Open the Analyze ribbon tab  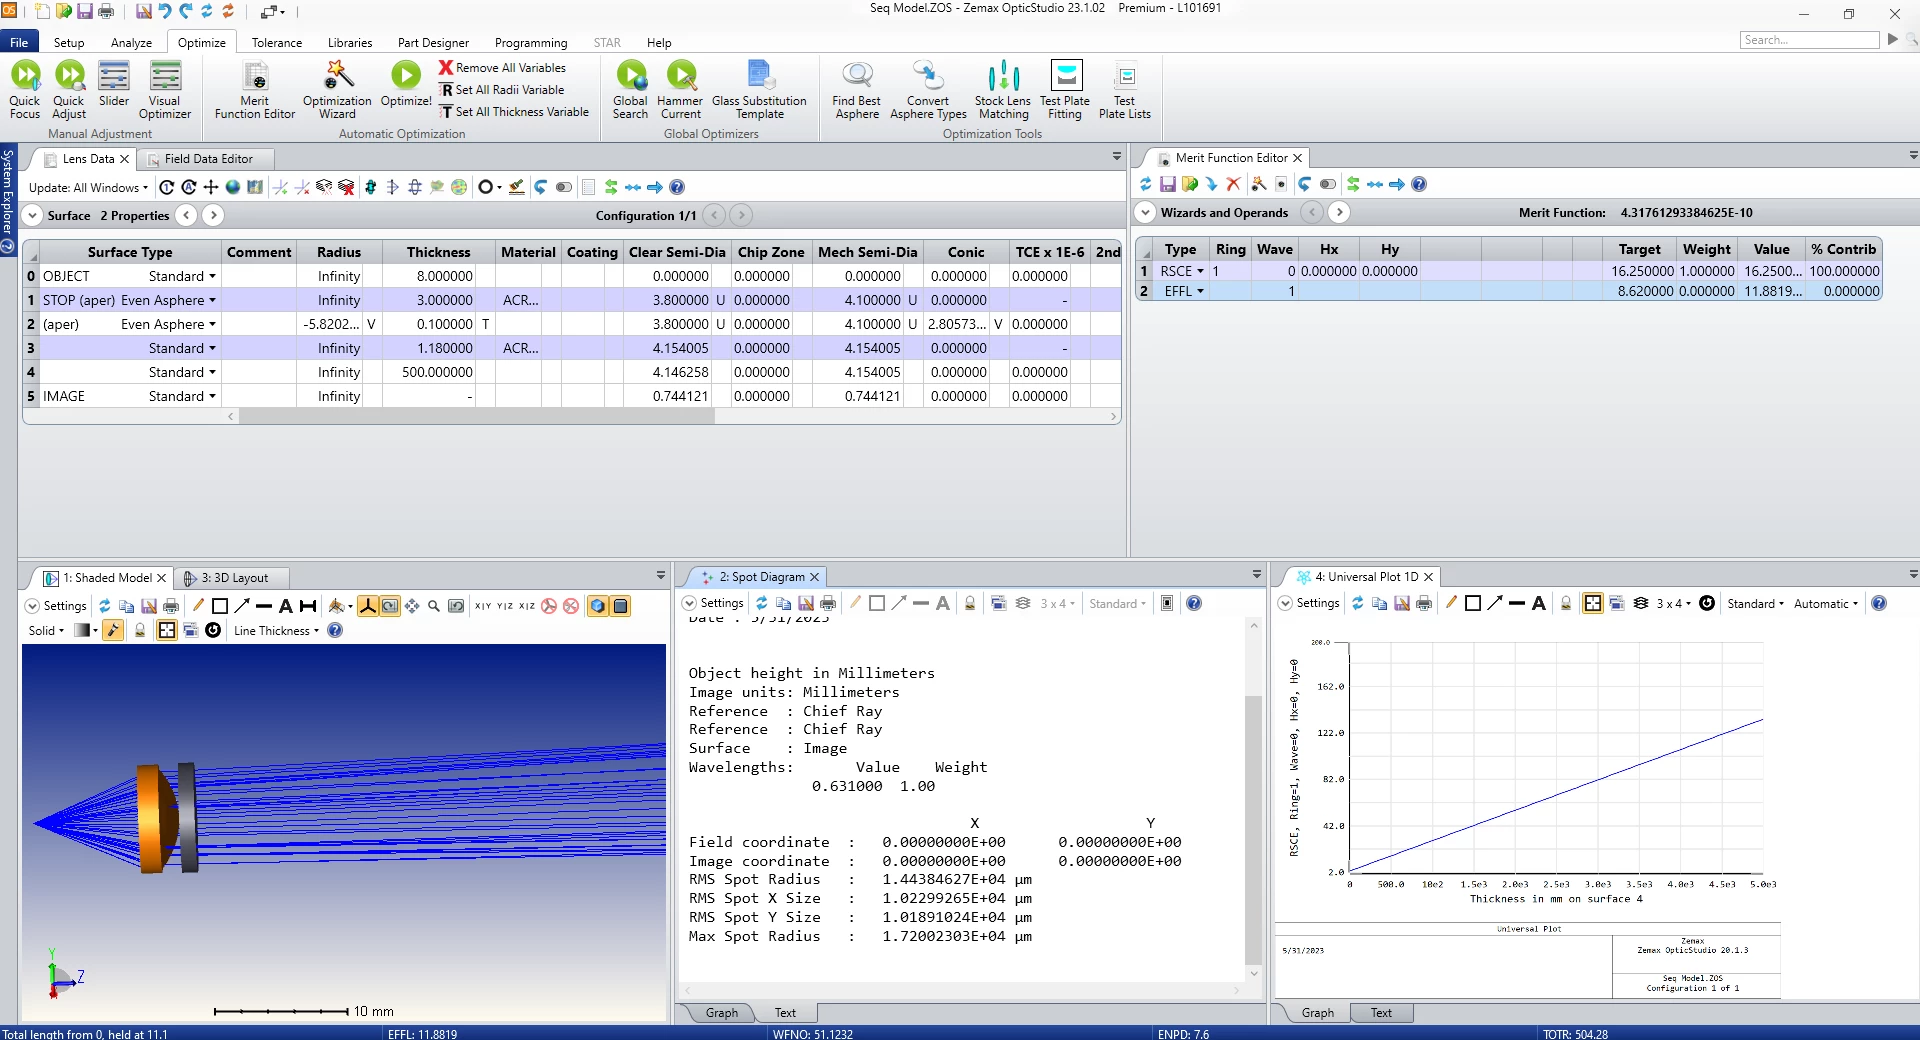click(131, 43)
